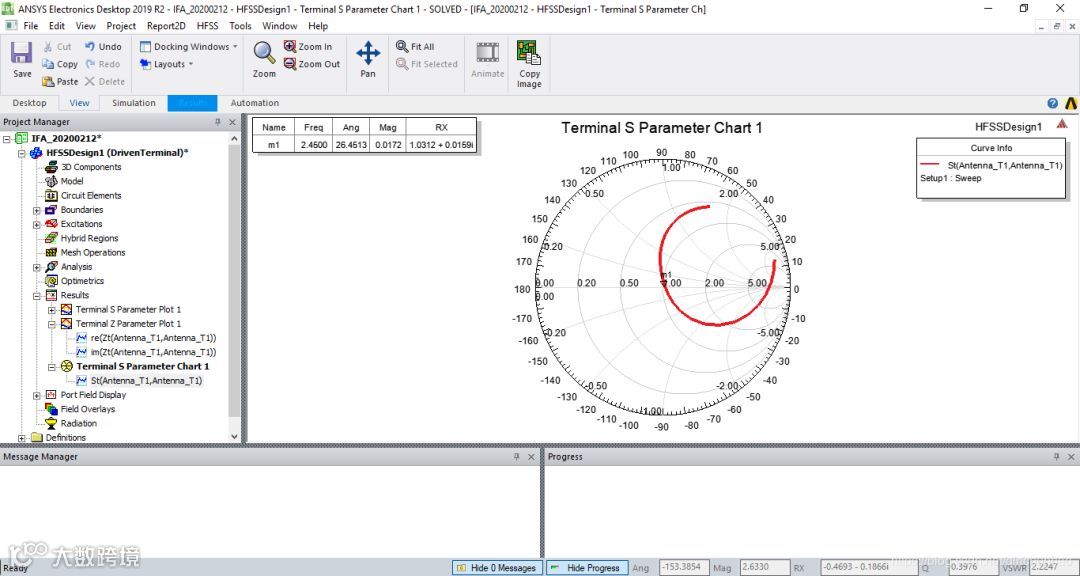This screenshot has width=1080, height=576.
Task: Select re(Zt(Antenna_T1,Antenna_T1)) trace
Action: [153, 338]
